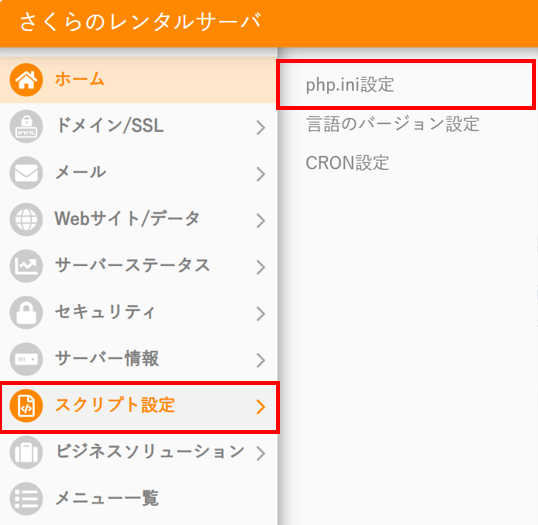This screenshot has width=538, height=525.
Task: Click the menu list icon
Action: [26, 499]
